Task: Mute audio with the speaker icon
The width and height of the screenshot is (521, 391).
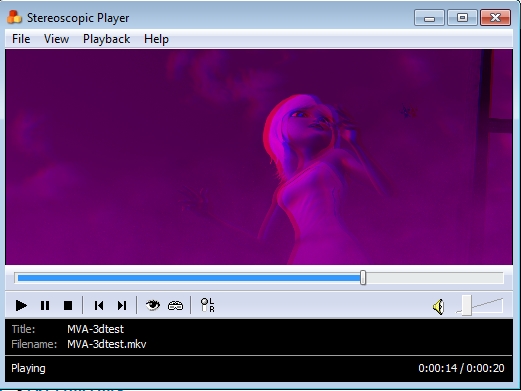Action: (x=439, y=306)
